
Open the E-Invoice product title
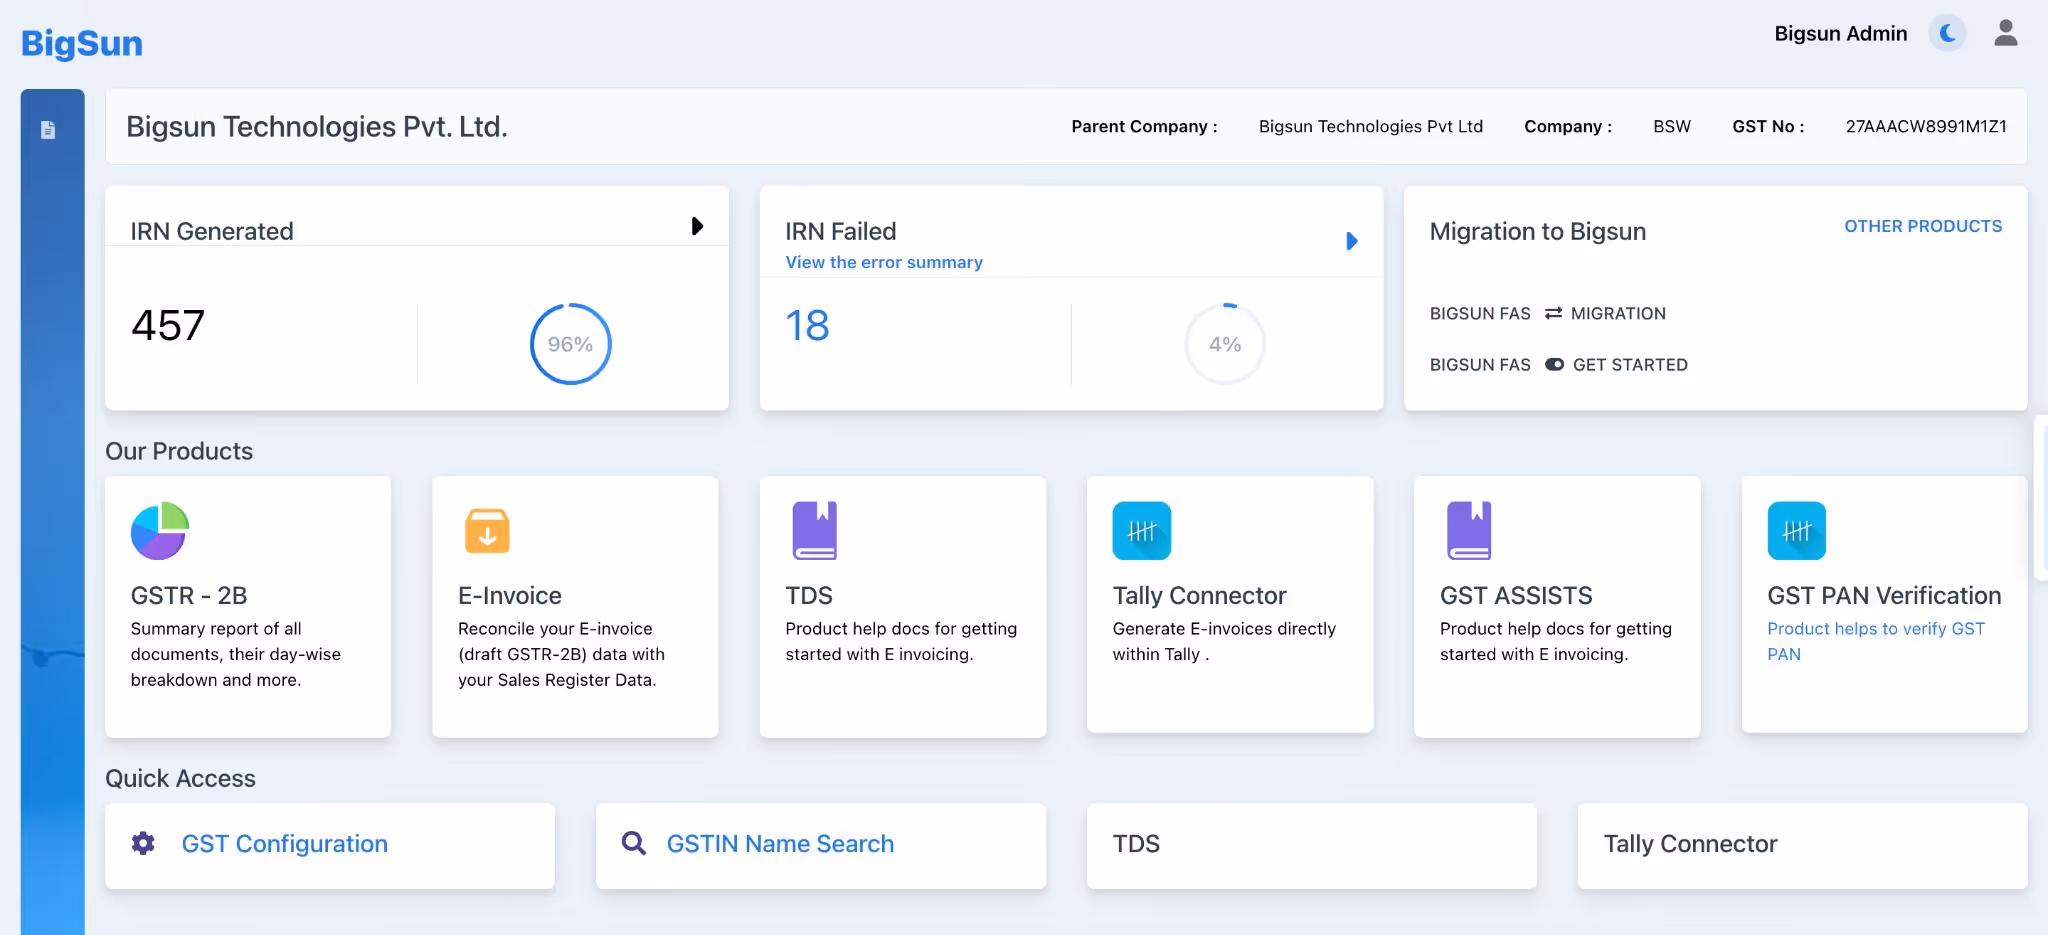point(510,595)
